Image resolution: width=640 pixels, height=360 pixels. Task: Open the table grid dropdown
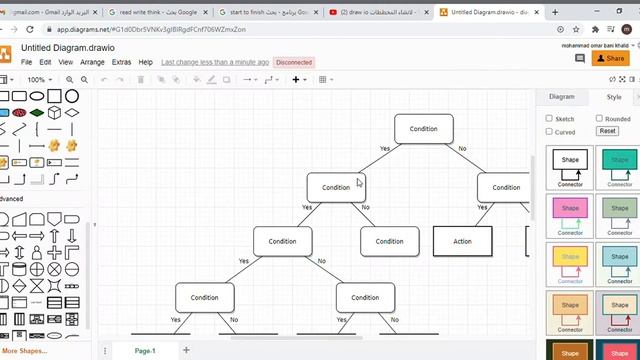click(x=326, y=80)
